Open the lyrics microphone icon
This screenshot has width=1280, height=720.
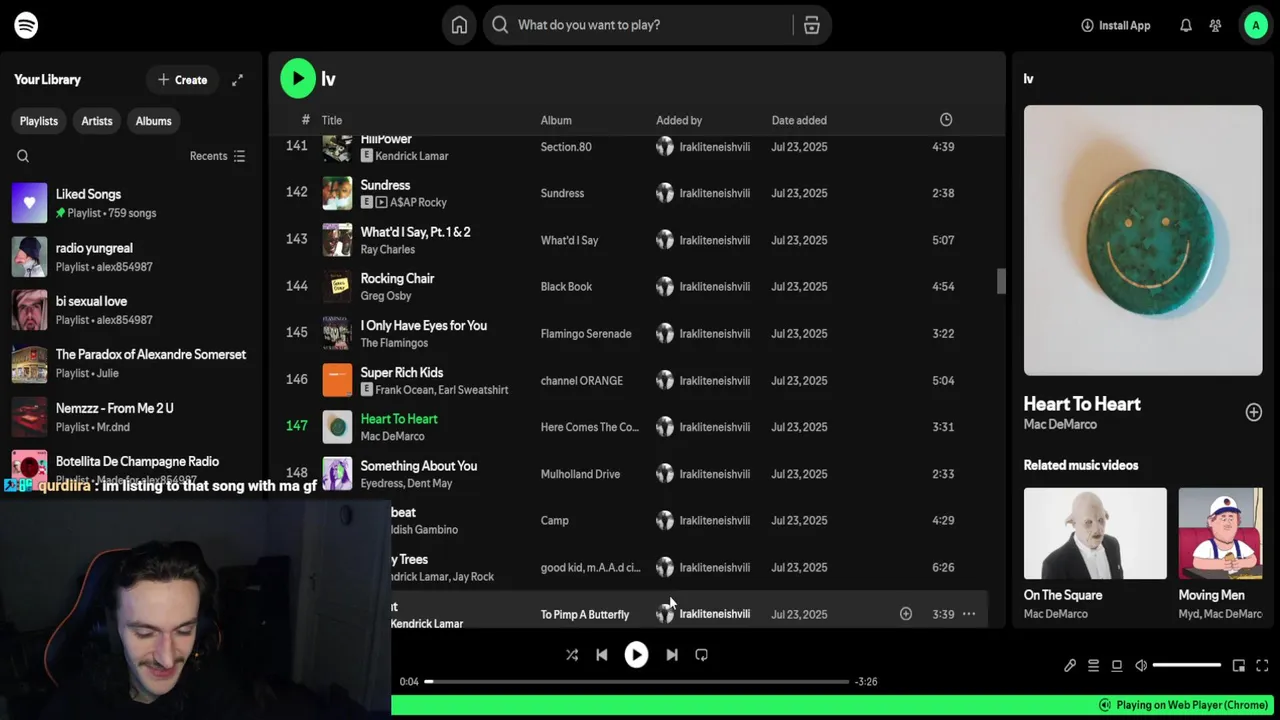pos(1070,665)
